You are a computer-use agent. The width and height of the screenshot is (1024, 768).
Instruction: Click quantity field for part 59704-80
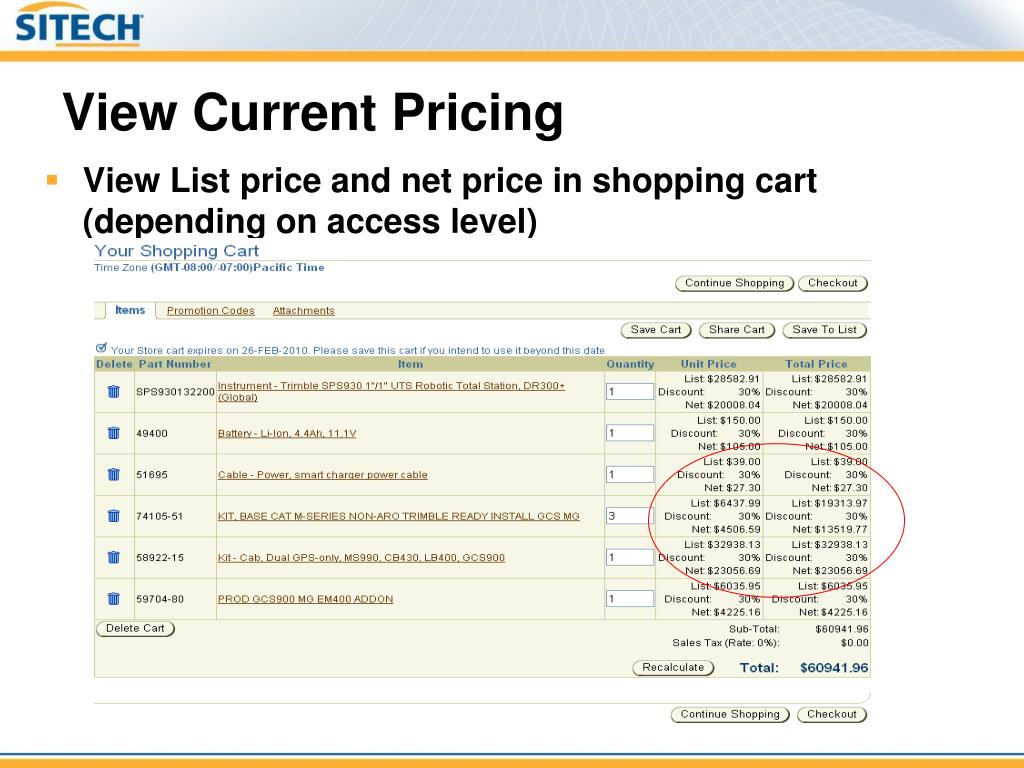coord(630,599)
